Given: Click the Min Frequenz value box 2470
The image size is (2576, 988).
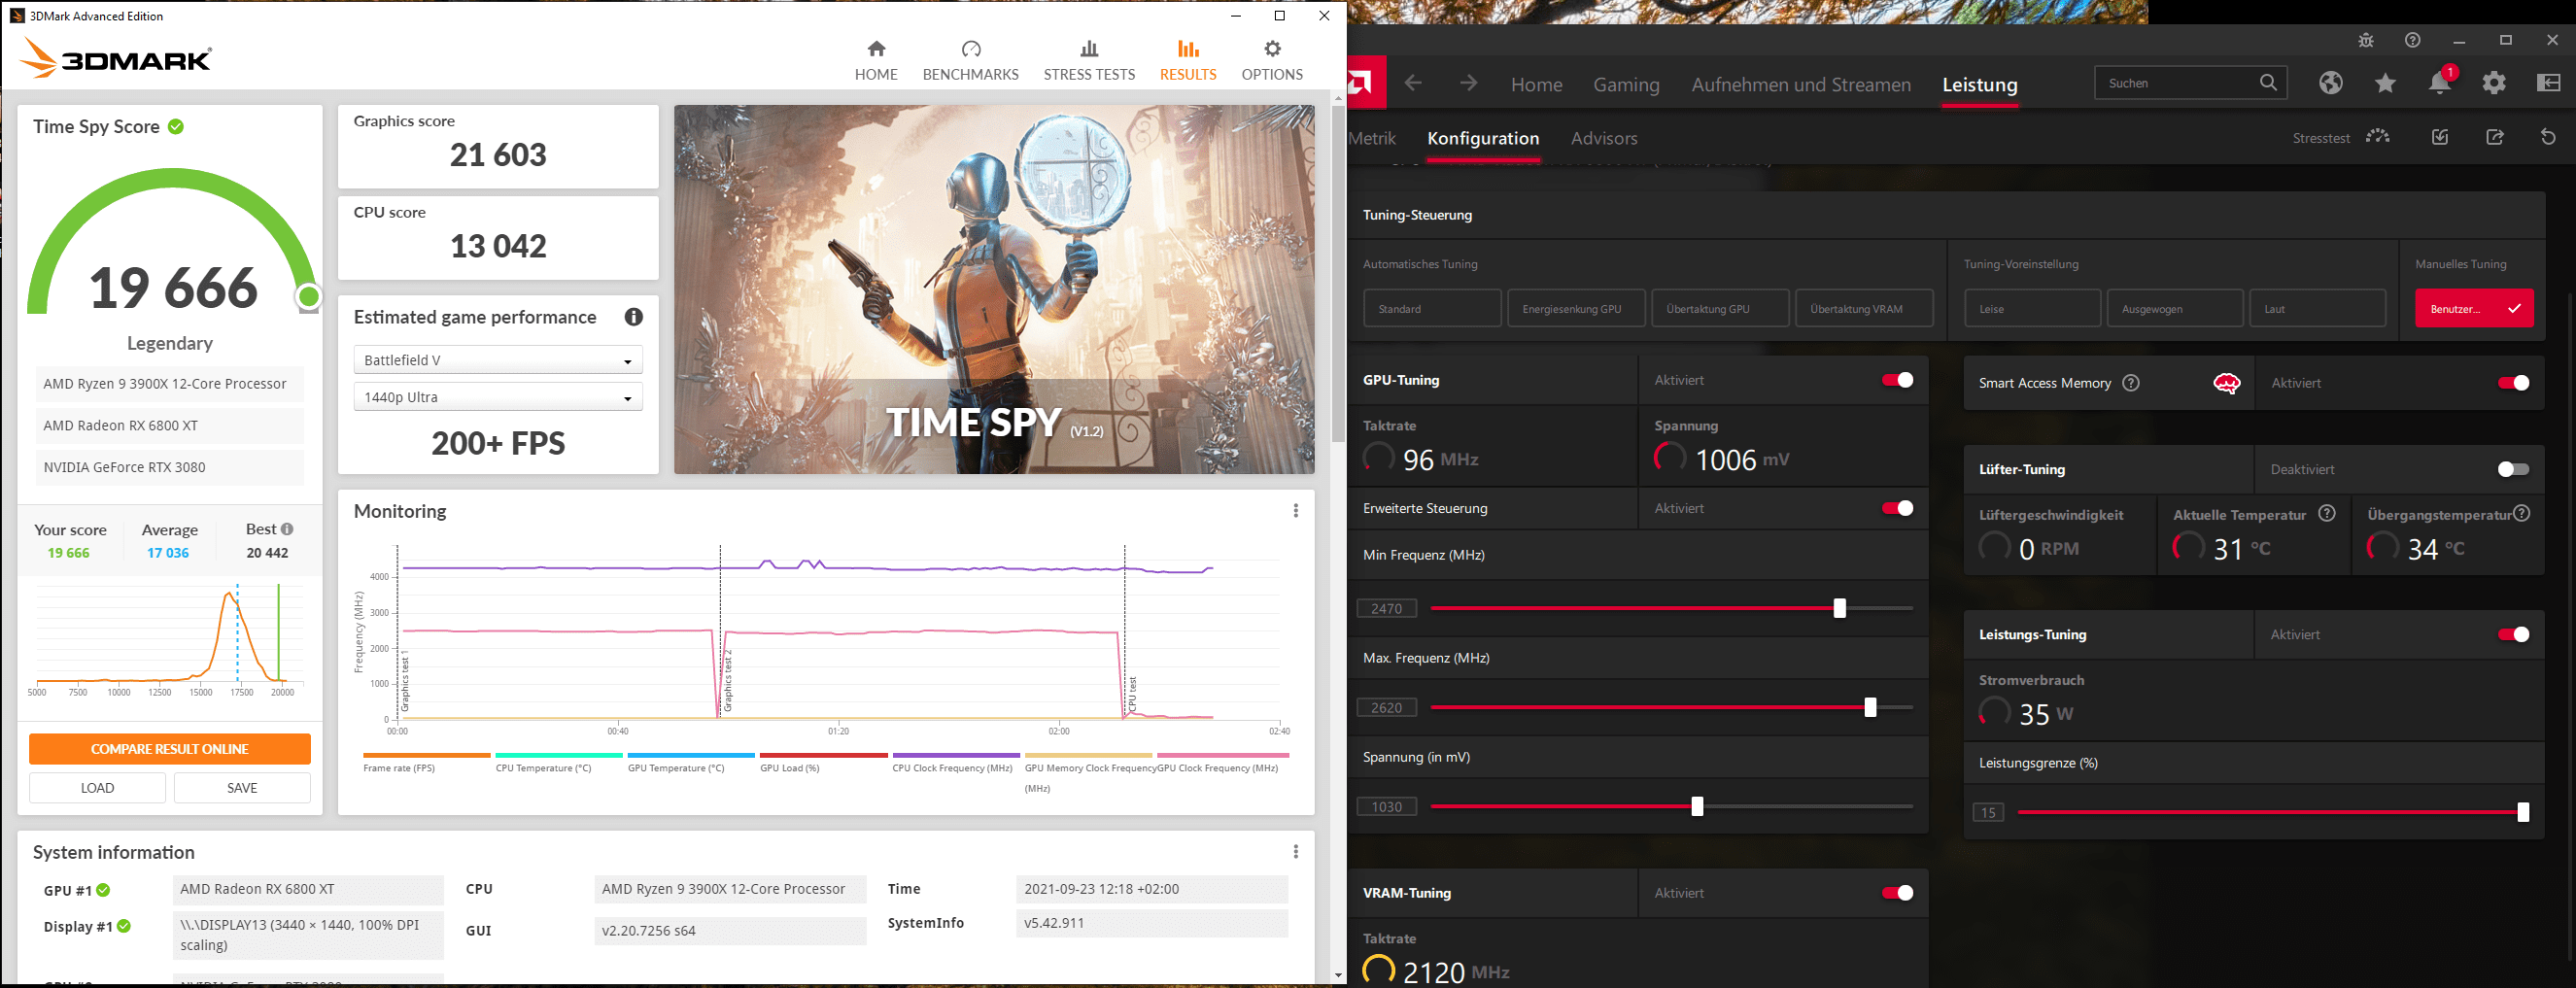Looking at the screenshot, I should pos(1387,608).
